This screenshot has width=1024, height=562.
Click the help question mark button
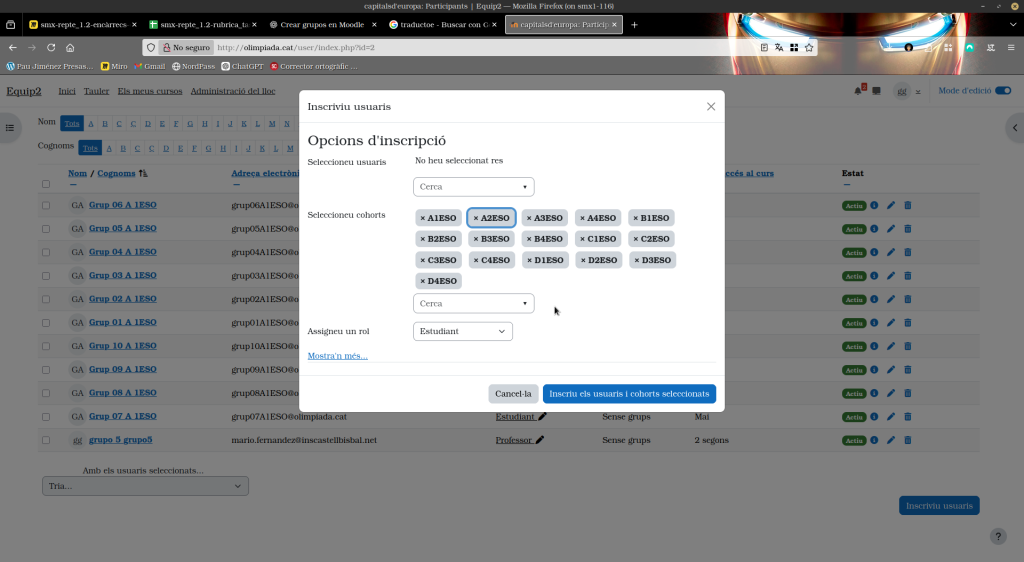tap(997, 537)
